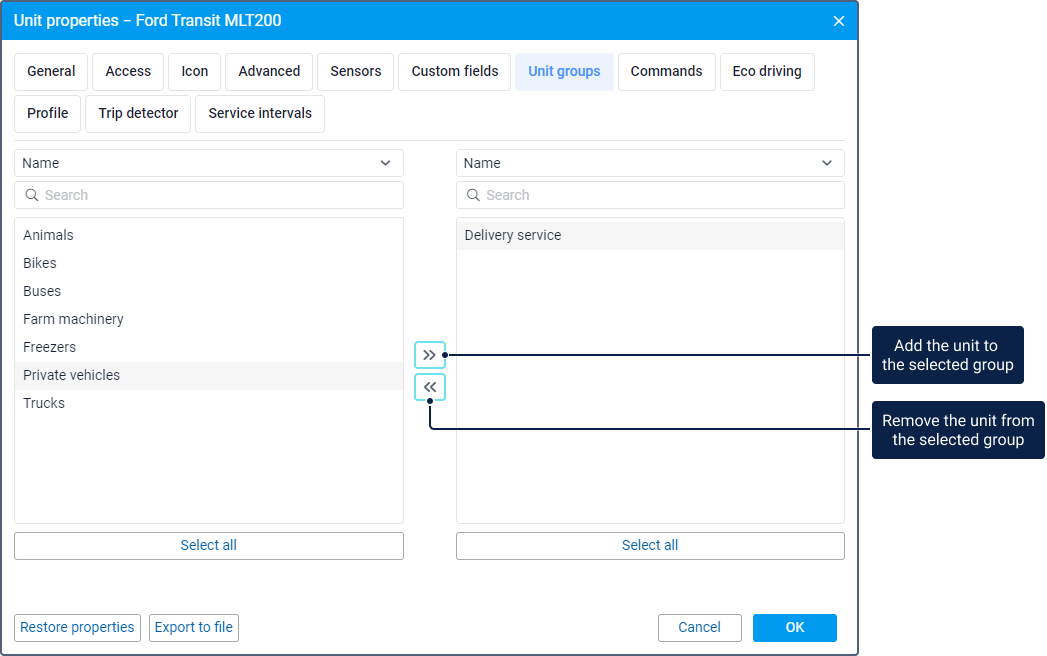Viewport: 1047px width, 656px height.
Task: Select Private vehicles in the available groups
Action: [x=72, y=375]
